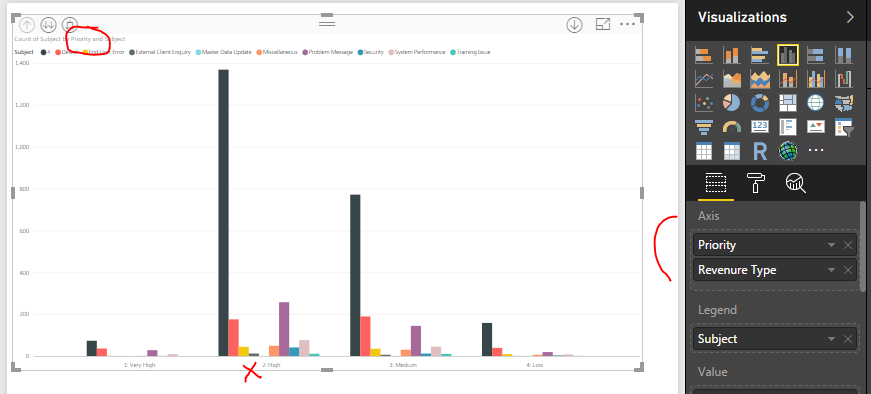Choose the Donut chart visual
Screen dimensions: 871x394
[759, 103]
